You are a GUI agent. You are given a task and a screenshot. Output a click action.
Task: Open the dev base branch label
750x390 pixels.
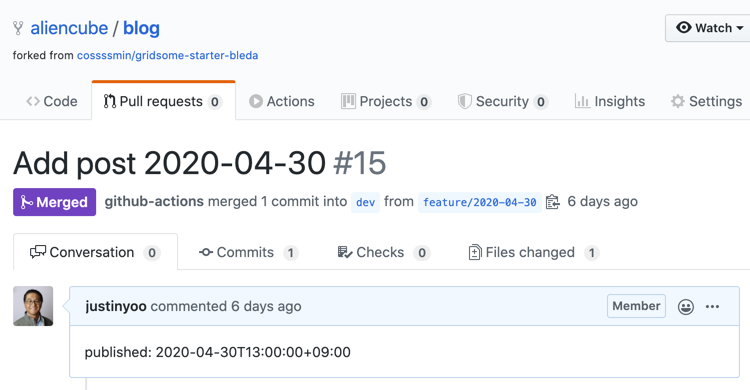(x=365, y=202)
